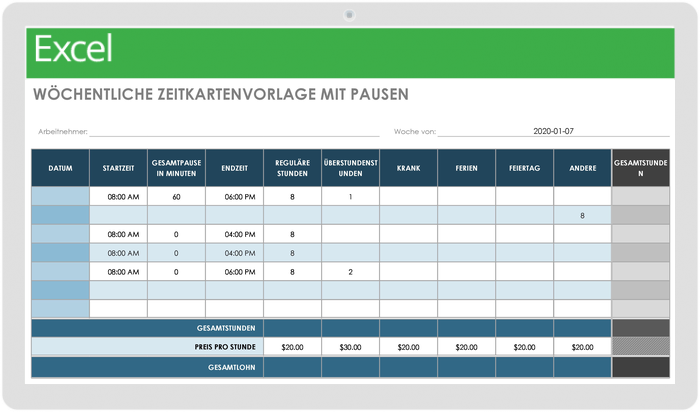Click the FEIERTAG column header
700x412 pixels.
click(525, 168)
